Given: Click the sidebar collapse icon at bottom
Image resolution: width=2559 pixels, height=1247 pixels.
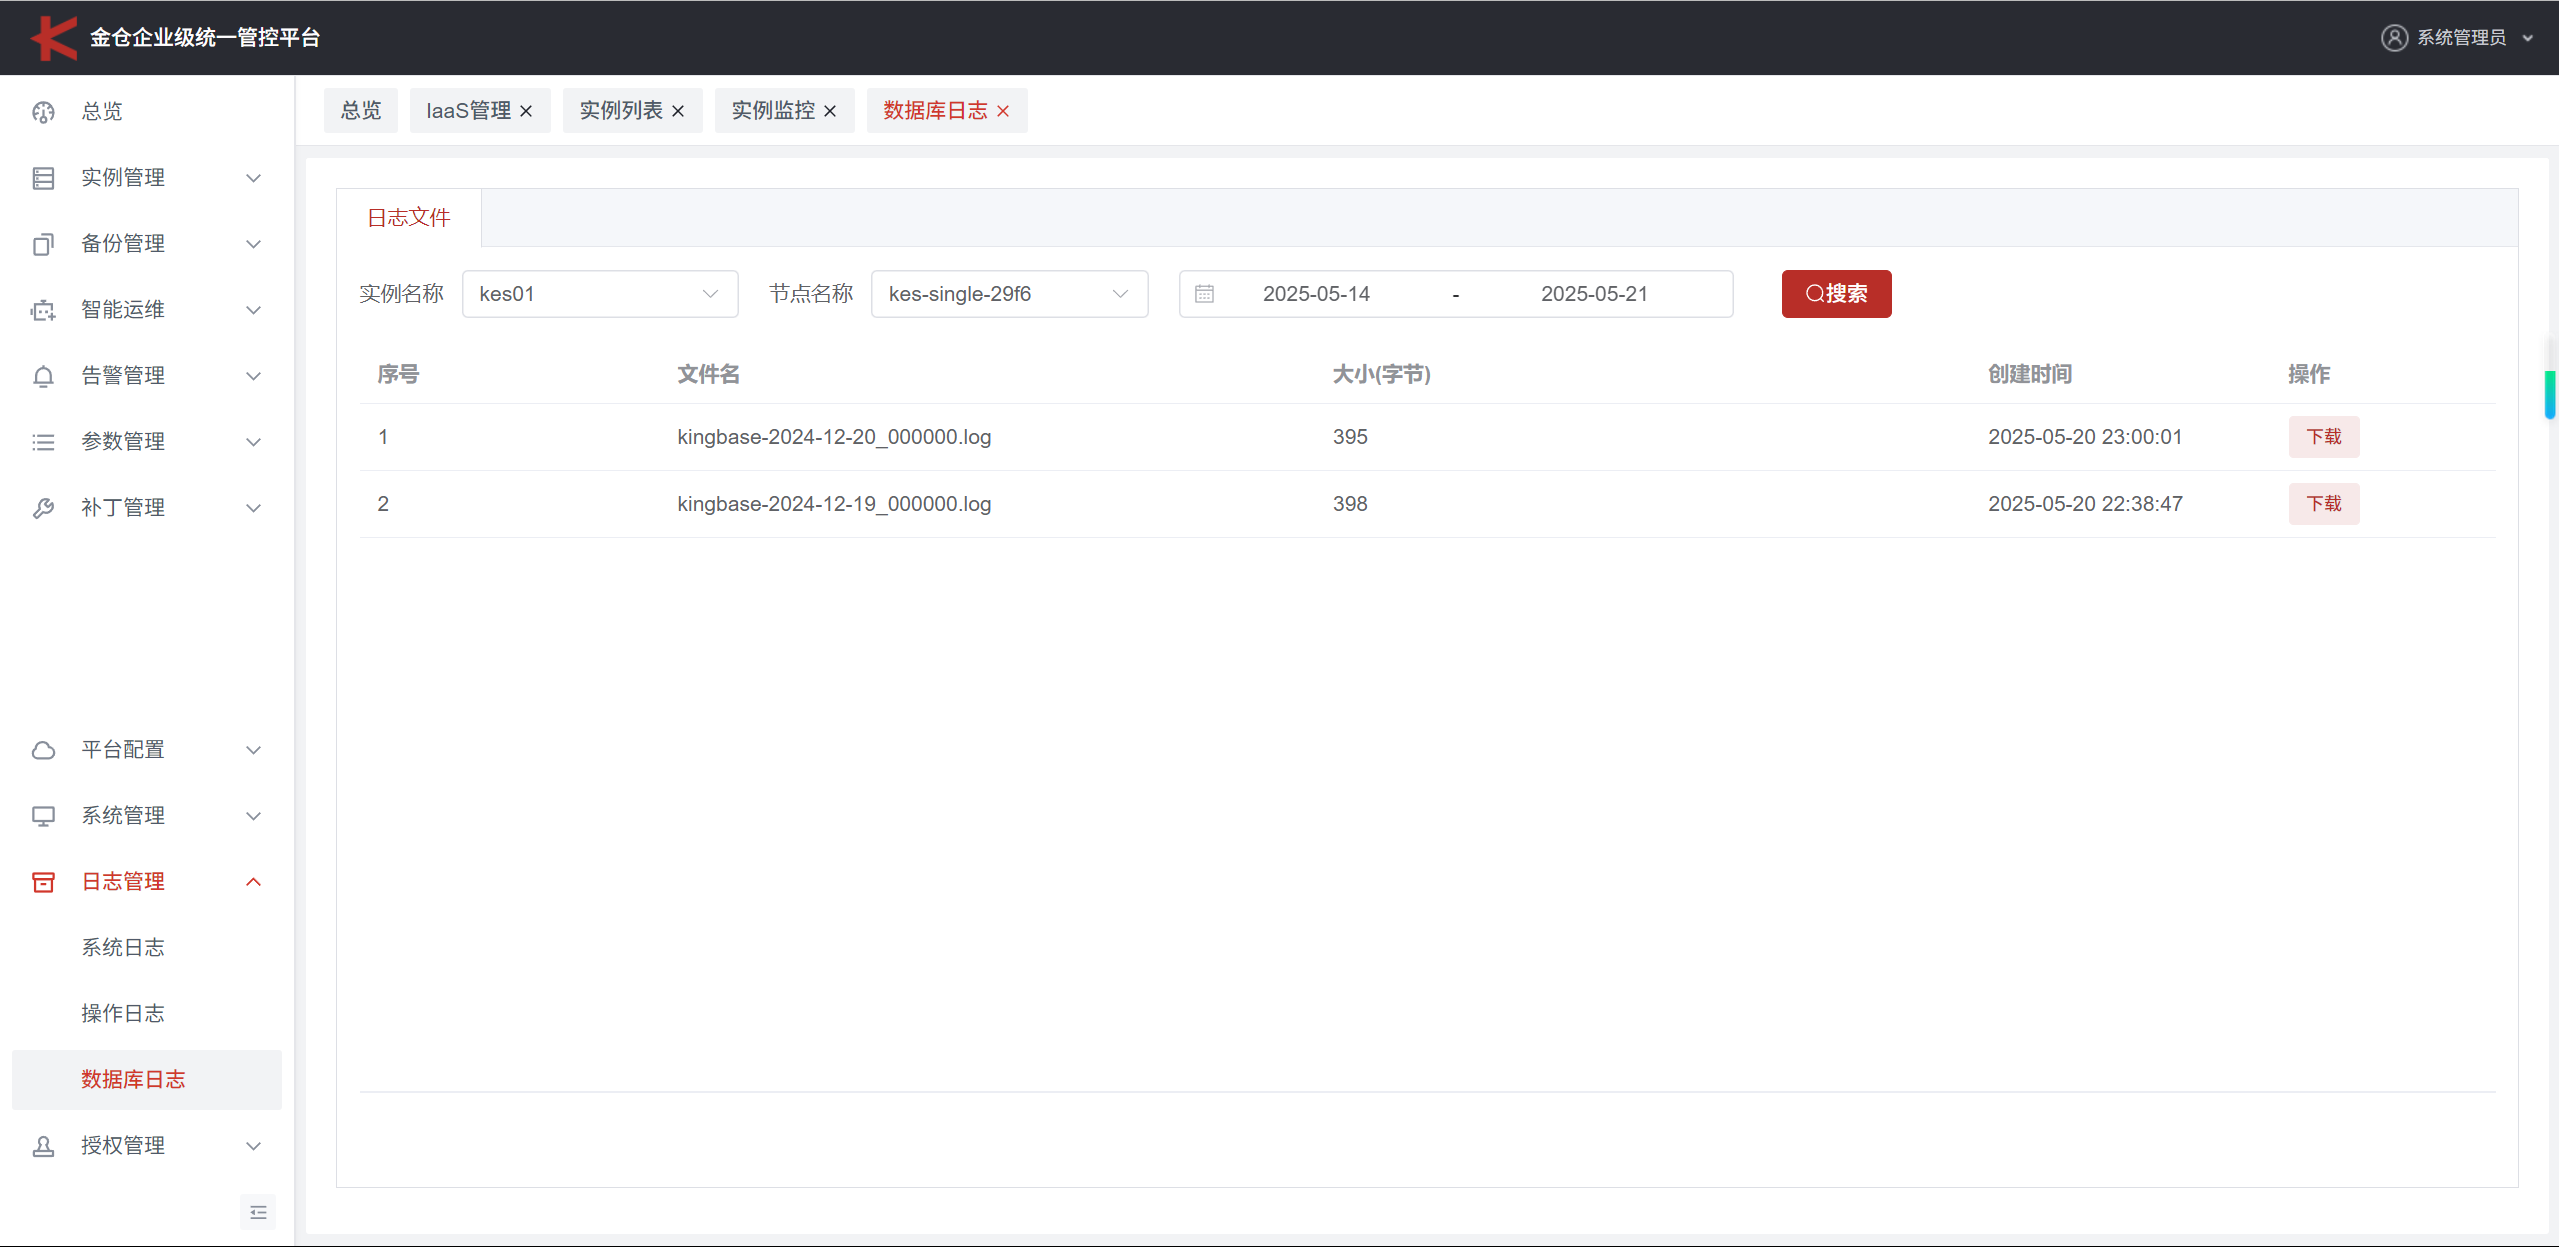Looking at the screenshot, I should 258,1212.
